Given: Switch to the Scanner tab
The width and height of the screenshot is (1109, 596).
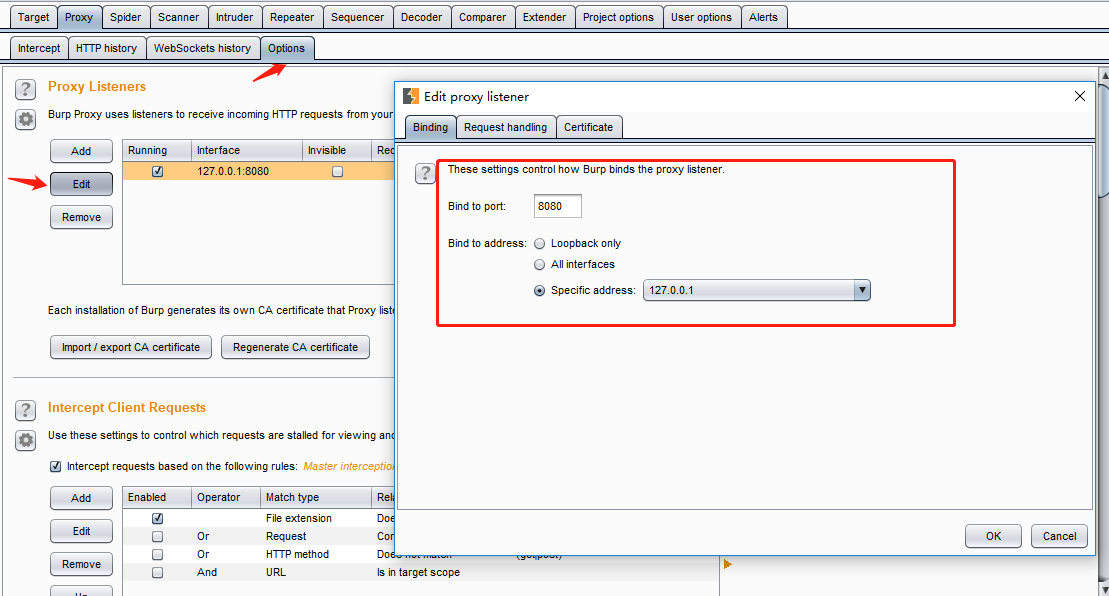Looking at the screenshot, I should click(178, 17).
